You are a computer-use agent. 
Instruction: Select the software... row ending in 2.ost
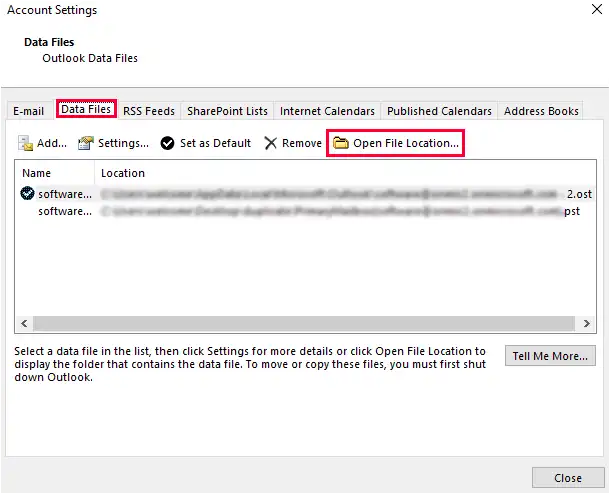coord(305,194)
